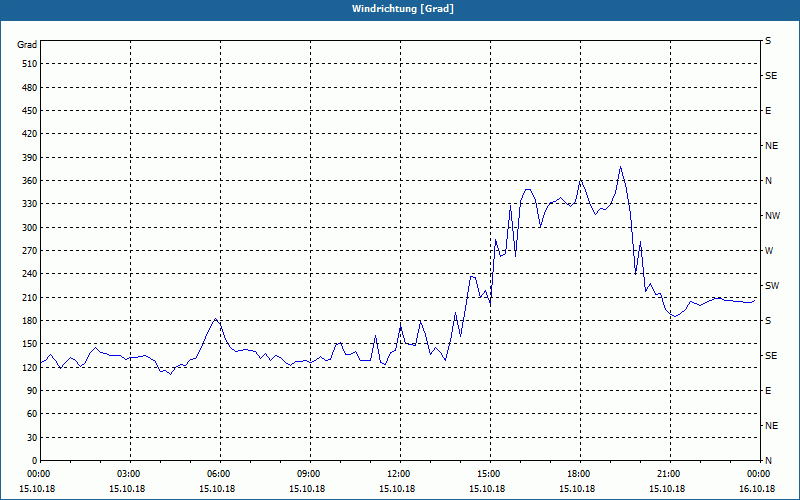Select the 03:00 time label

tap(131, 474)
